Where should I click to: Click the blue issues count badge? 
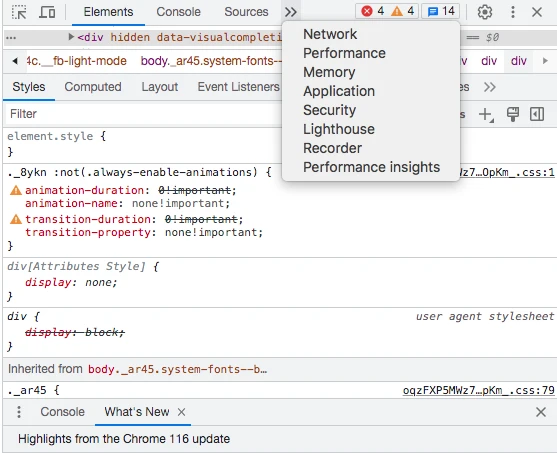pyautogui.click(x=441, y=11)
